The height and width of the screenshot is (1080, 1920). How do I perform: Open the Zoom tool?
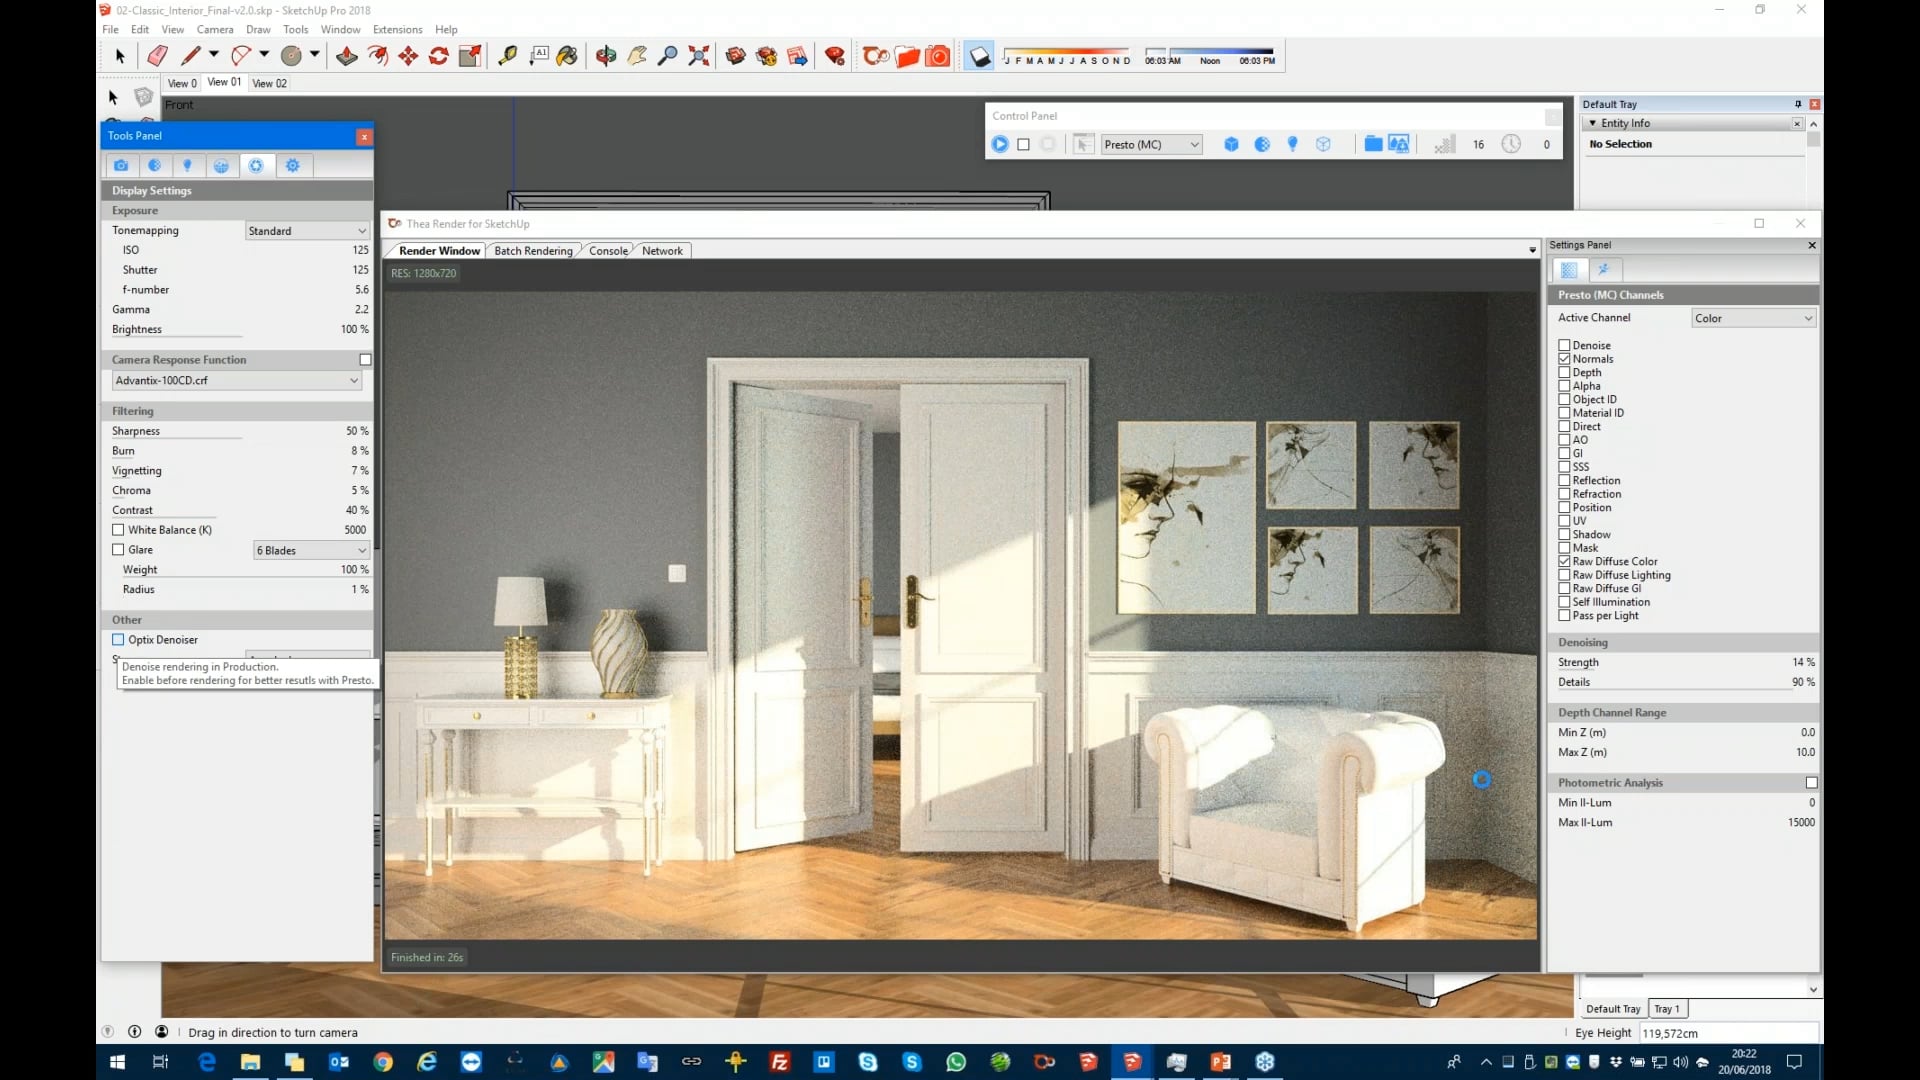(668, 56)
